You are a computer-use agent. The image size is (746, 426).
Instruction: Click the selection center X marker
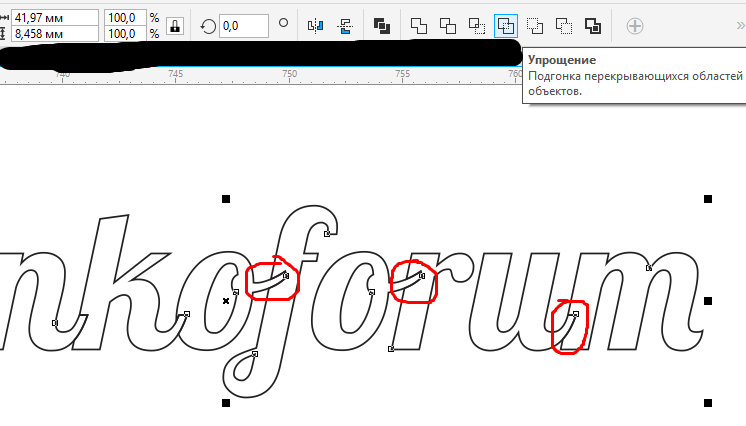[x=226, y=300]
